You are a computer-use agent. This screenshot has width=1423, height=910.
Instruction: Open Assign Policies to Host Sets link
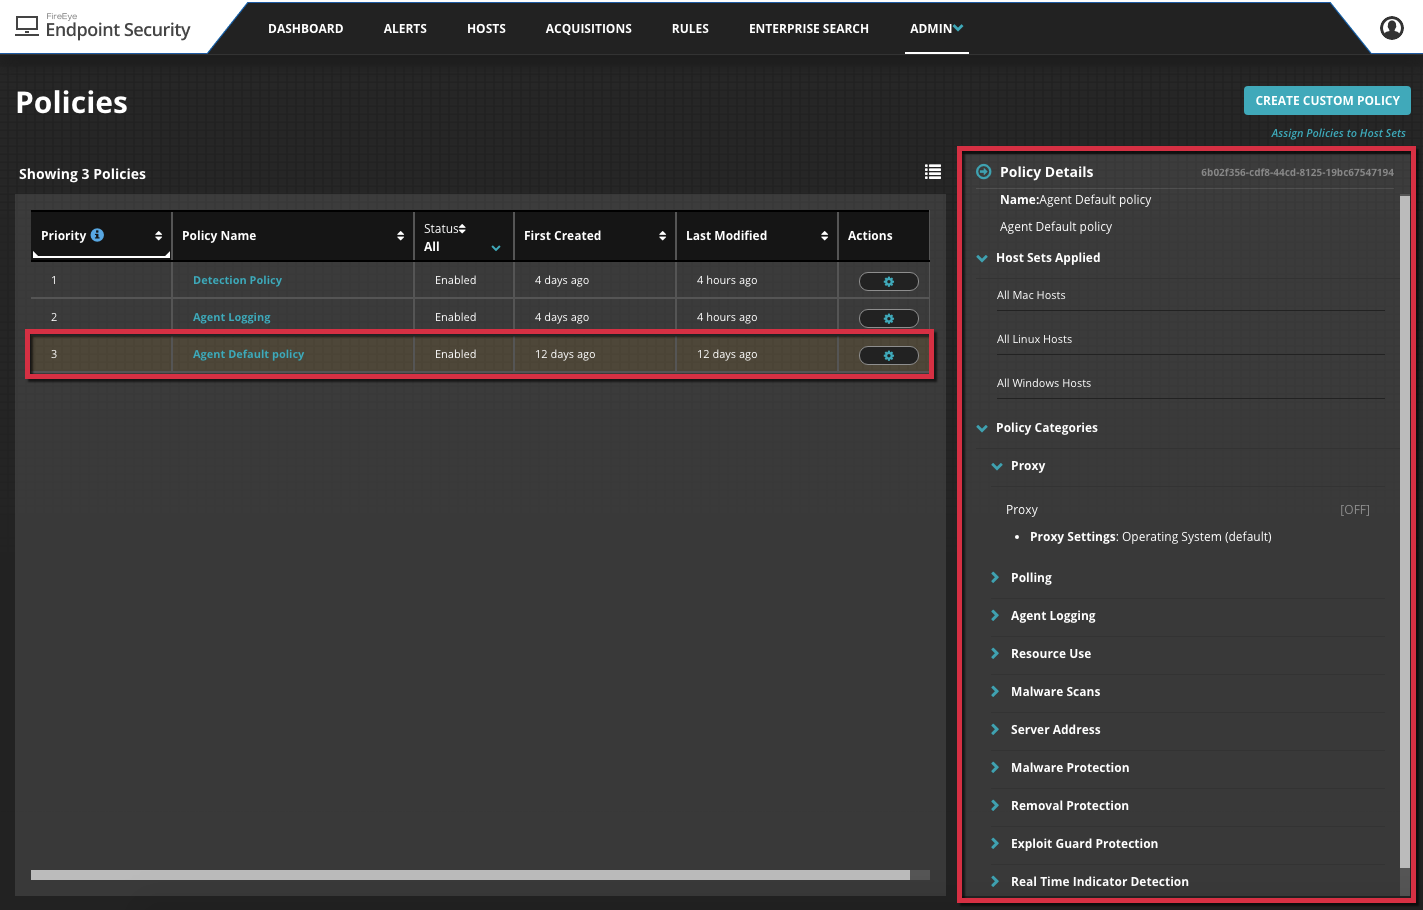pyautogui.click(x=1338, y=133)
